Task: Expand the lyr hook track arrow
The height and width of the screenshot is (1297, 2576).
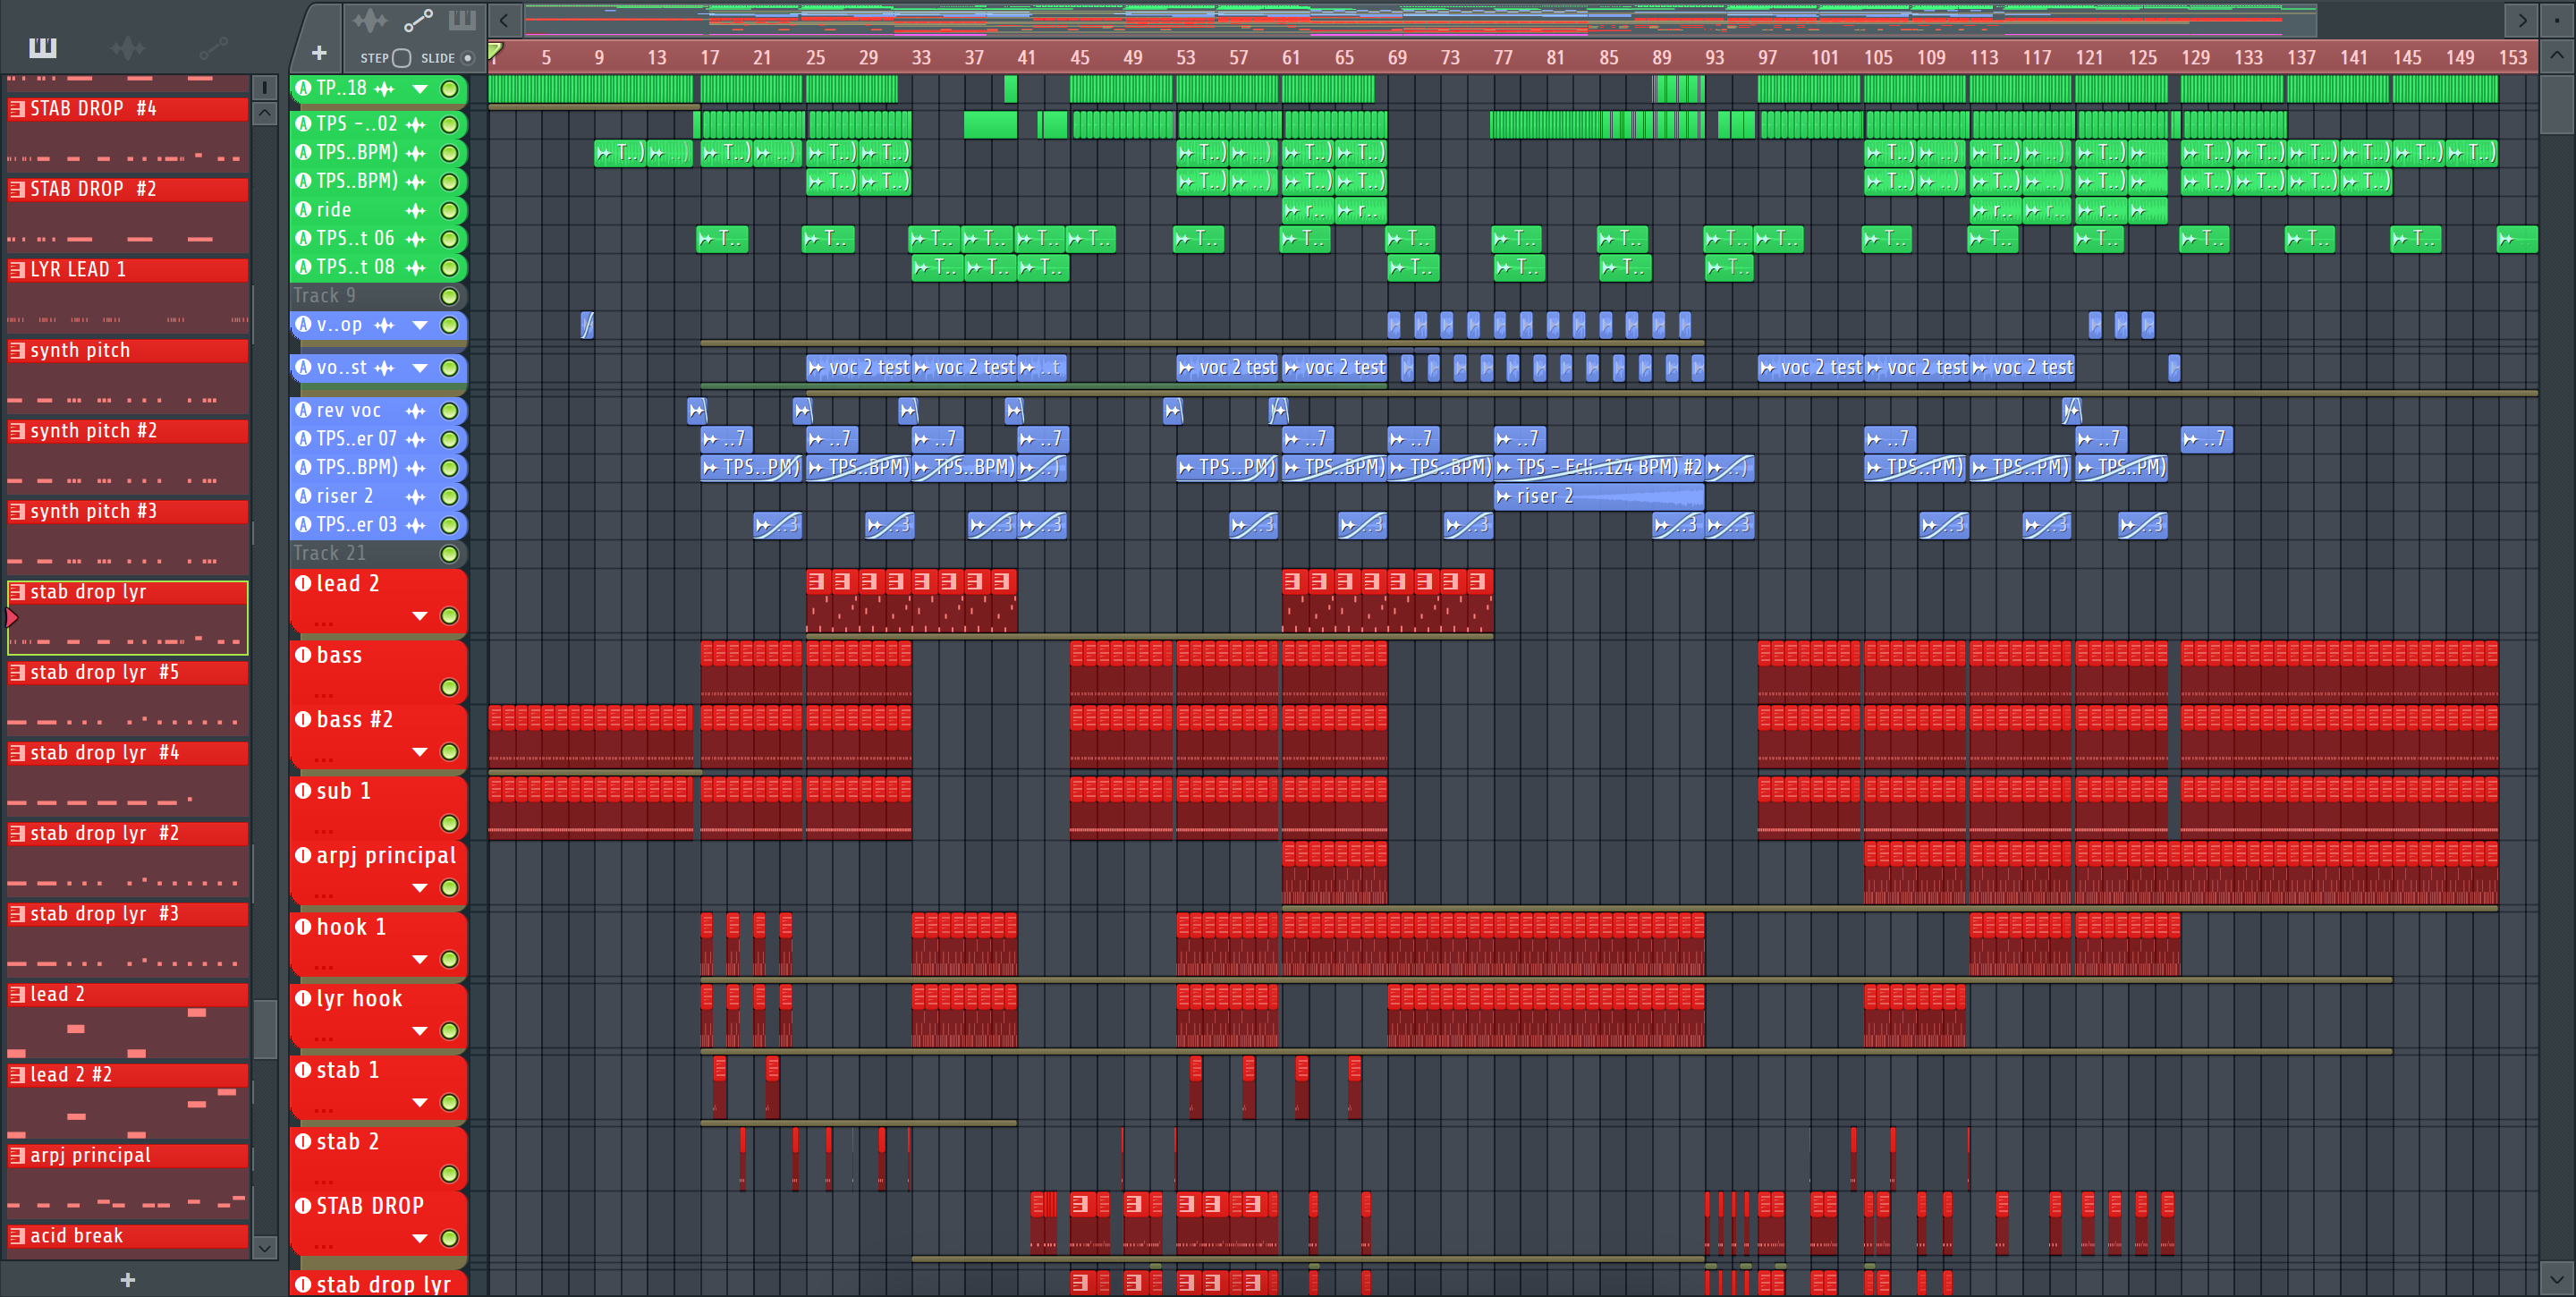Action: tap(421, 1031)
